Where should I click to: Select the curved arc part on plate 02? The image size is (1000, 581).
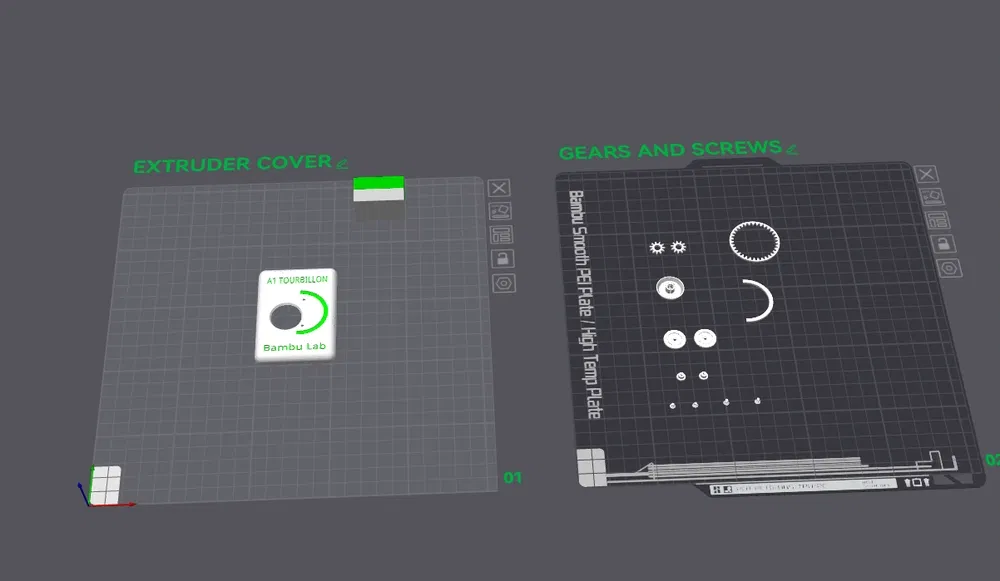click(x=760, y=300)
